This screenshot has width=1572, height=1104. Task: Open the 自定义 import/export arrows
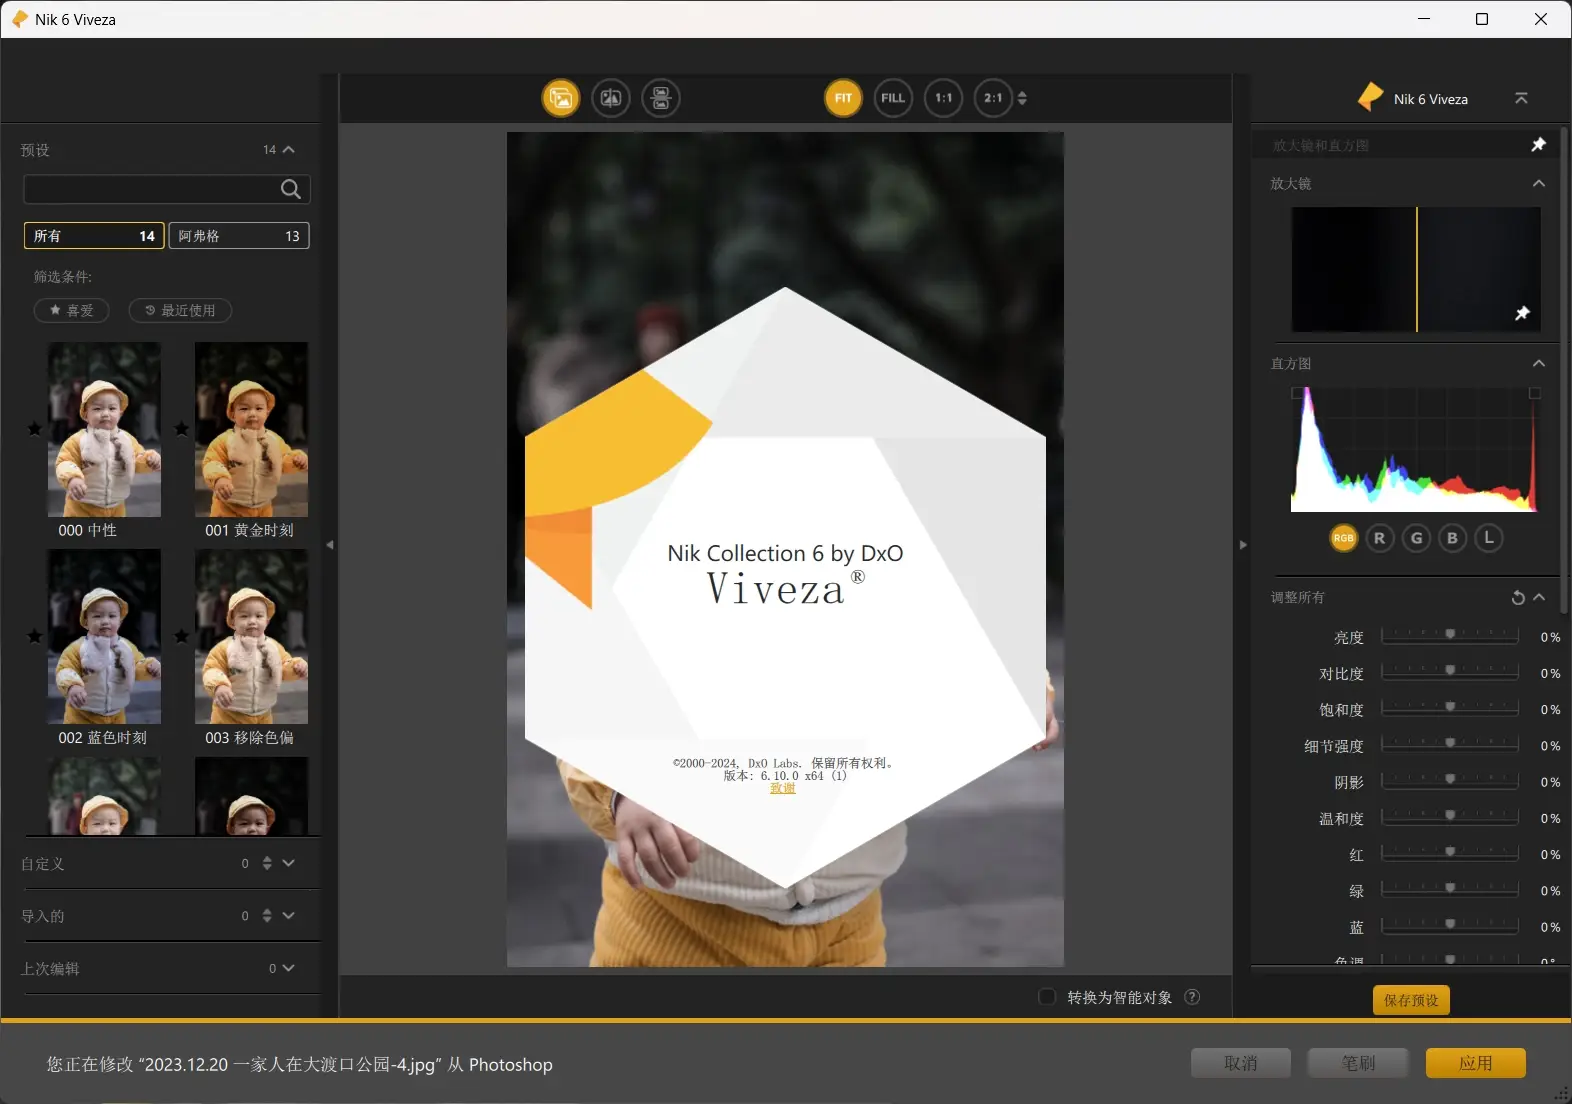tap(267, 863)
